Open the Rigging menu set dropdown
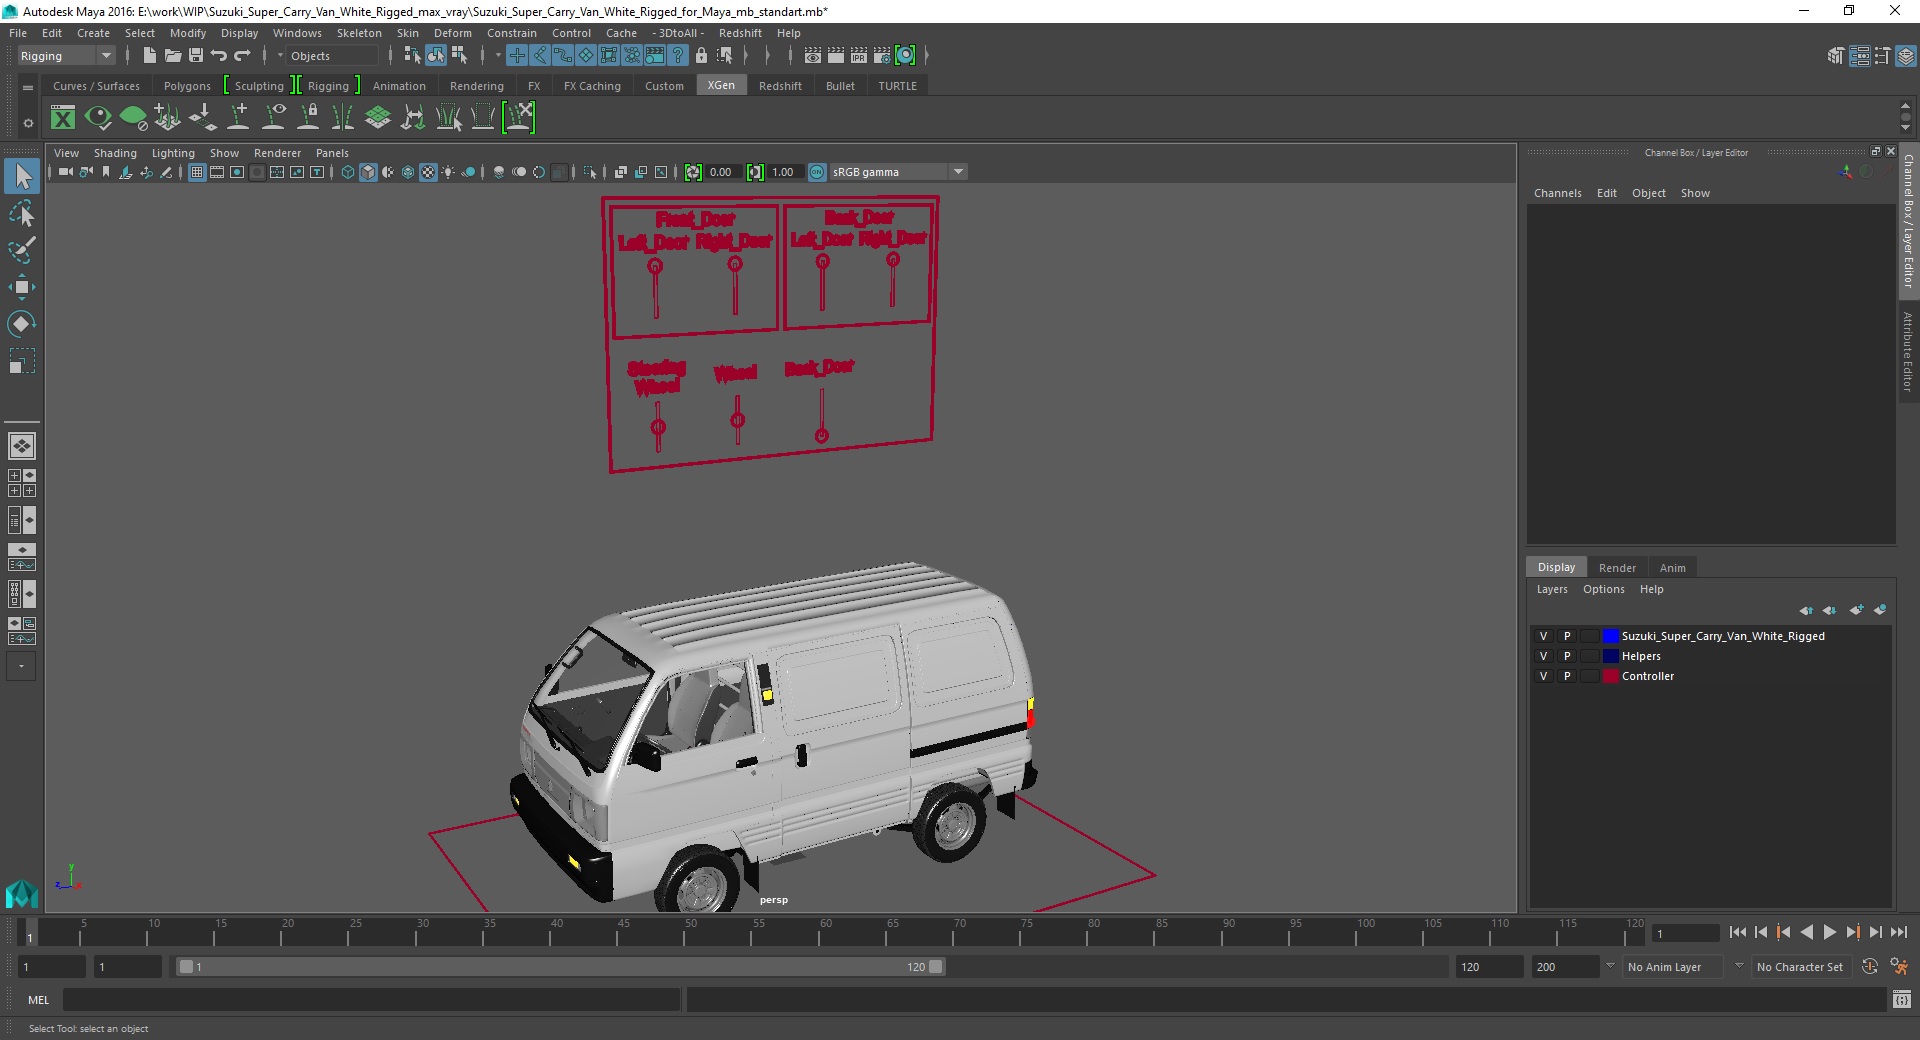The image size is (1920, 1040). click(66, 56)
